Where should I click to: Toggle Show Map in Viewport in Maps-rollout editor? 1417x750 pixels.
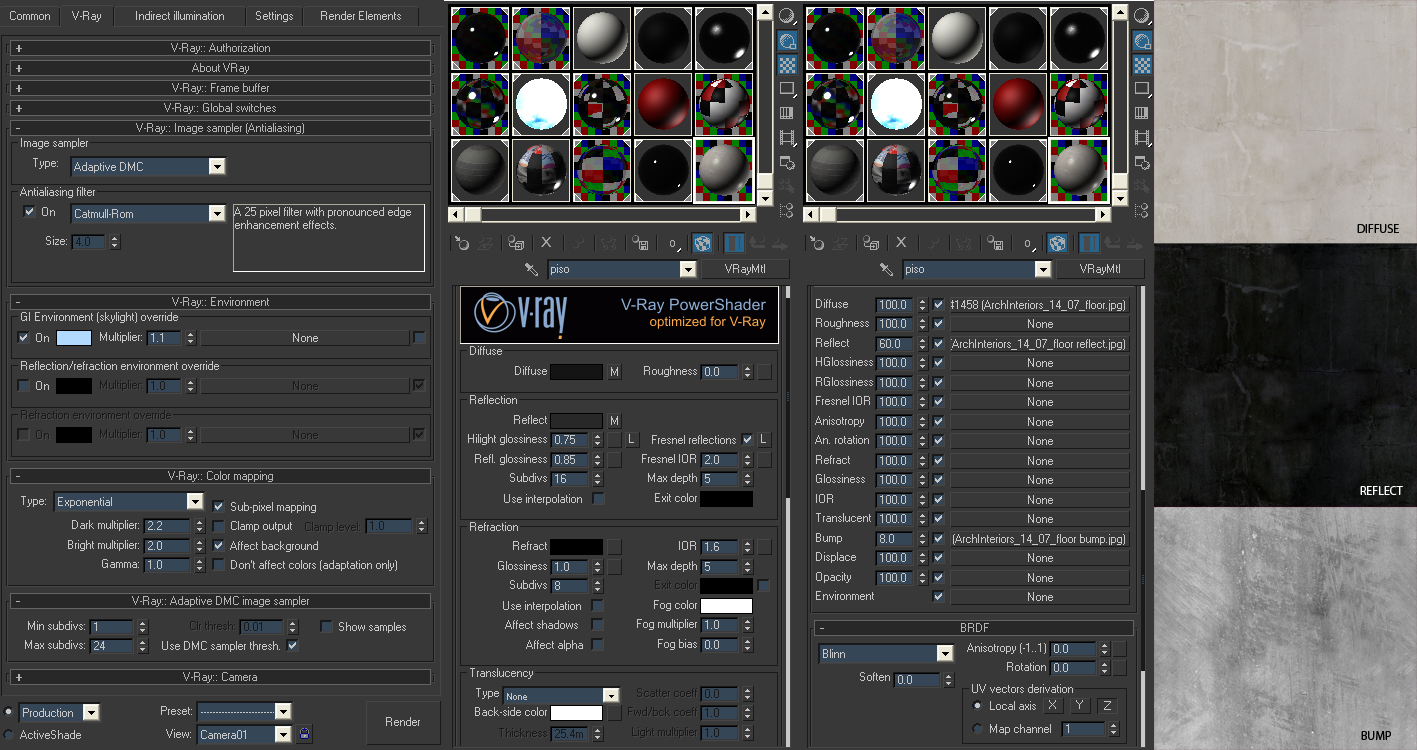coord(1058,242)
